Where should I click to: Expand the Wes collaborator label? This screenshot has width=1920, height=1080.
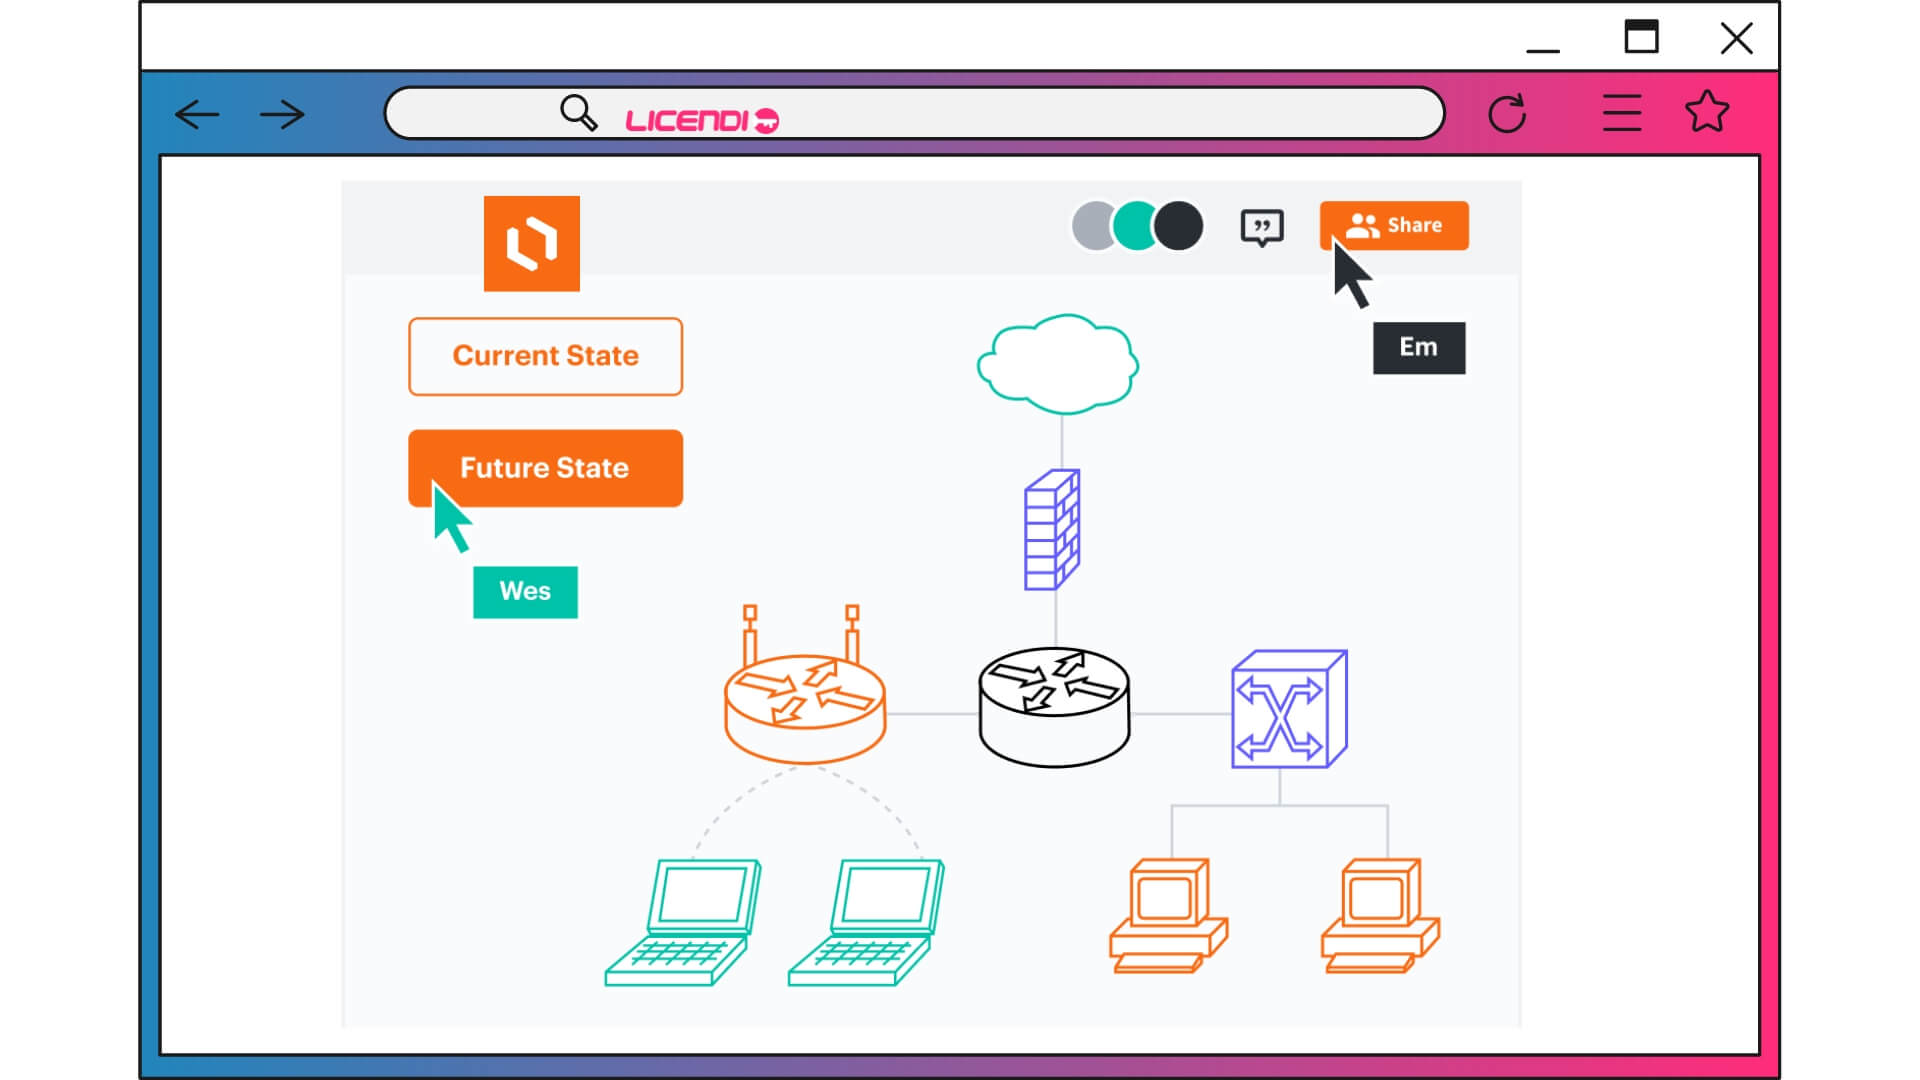525,591
